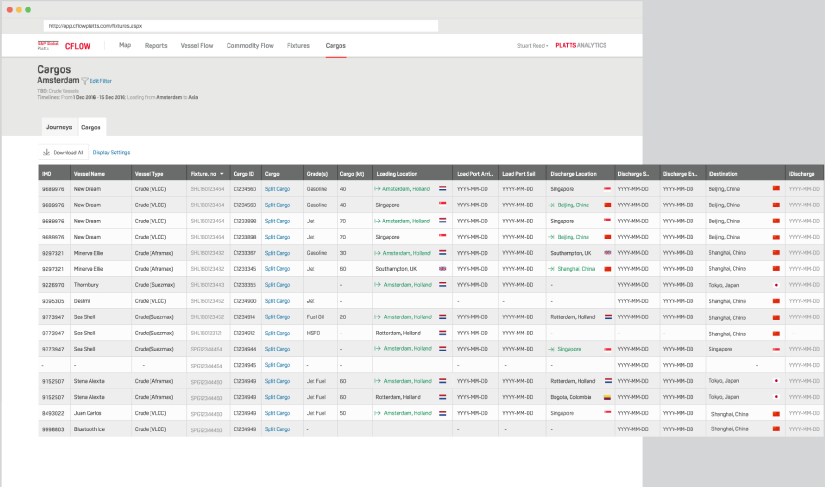Click the download icon in Download All
Image resolution: width=825 pixels, height=487 pixels.
46,153
